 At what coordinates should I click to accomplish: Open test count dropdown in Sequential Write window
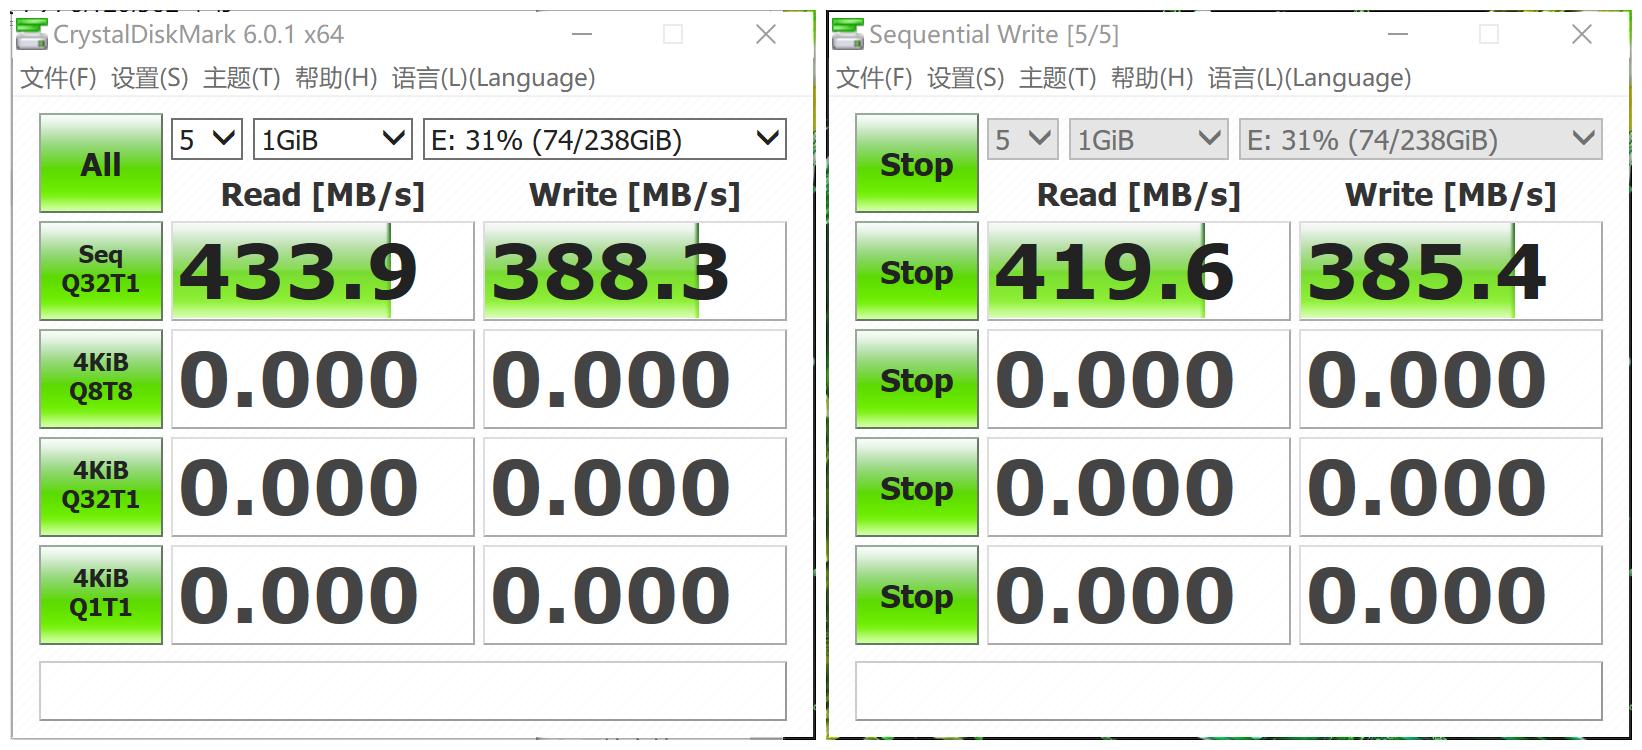point(1023,139)
